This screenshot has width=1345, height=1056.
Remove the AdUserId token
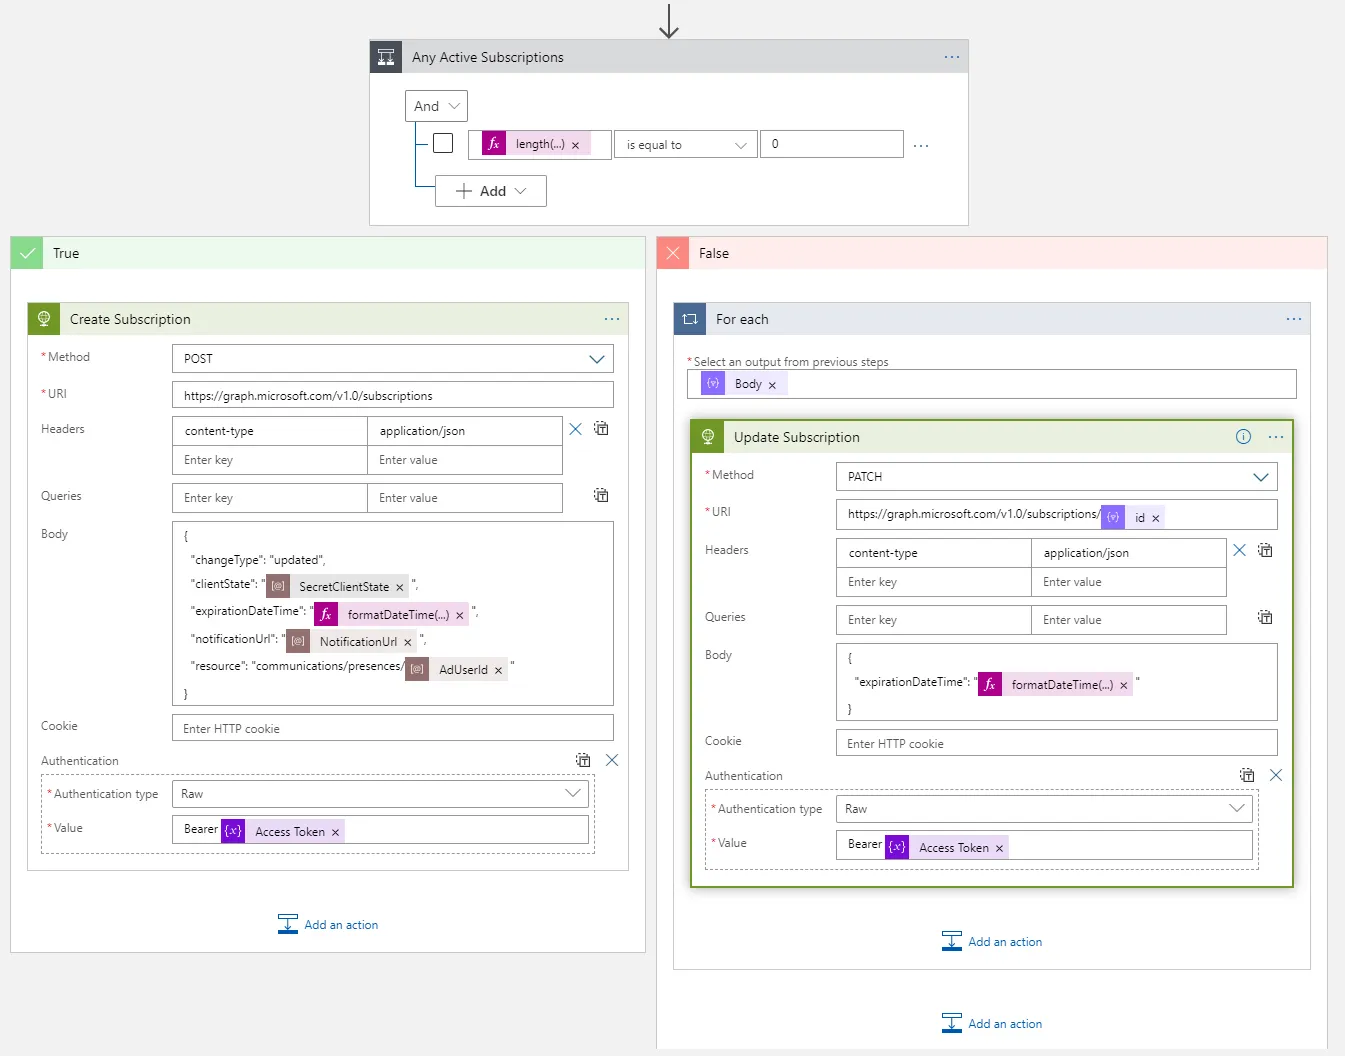click(498, 670)
